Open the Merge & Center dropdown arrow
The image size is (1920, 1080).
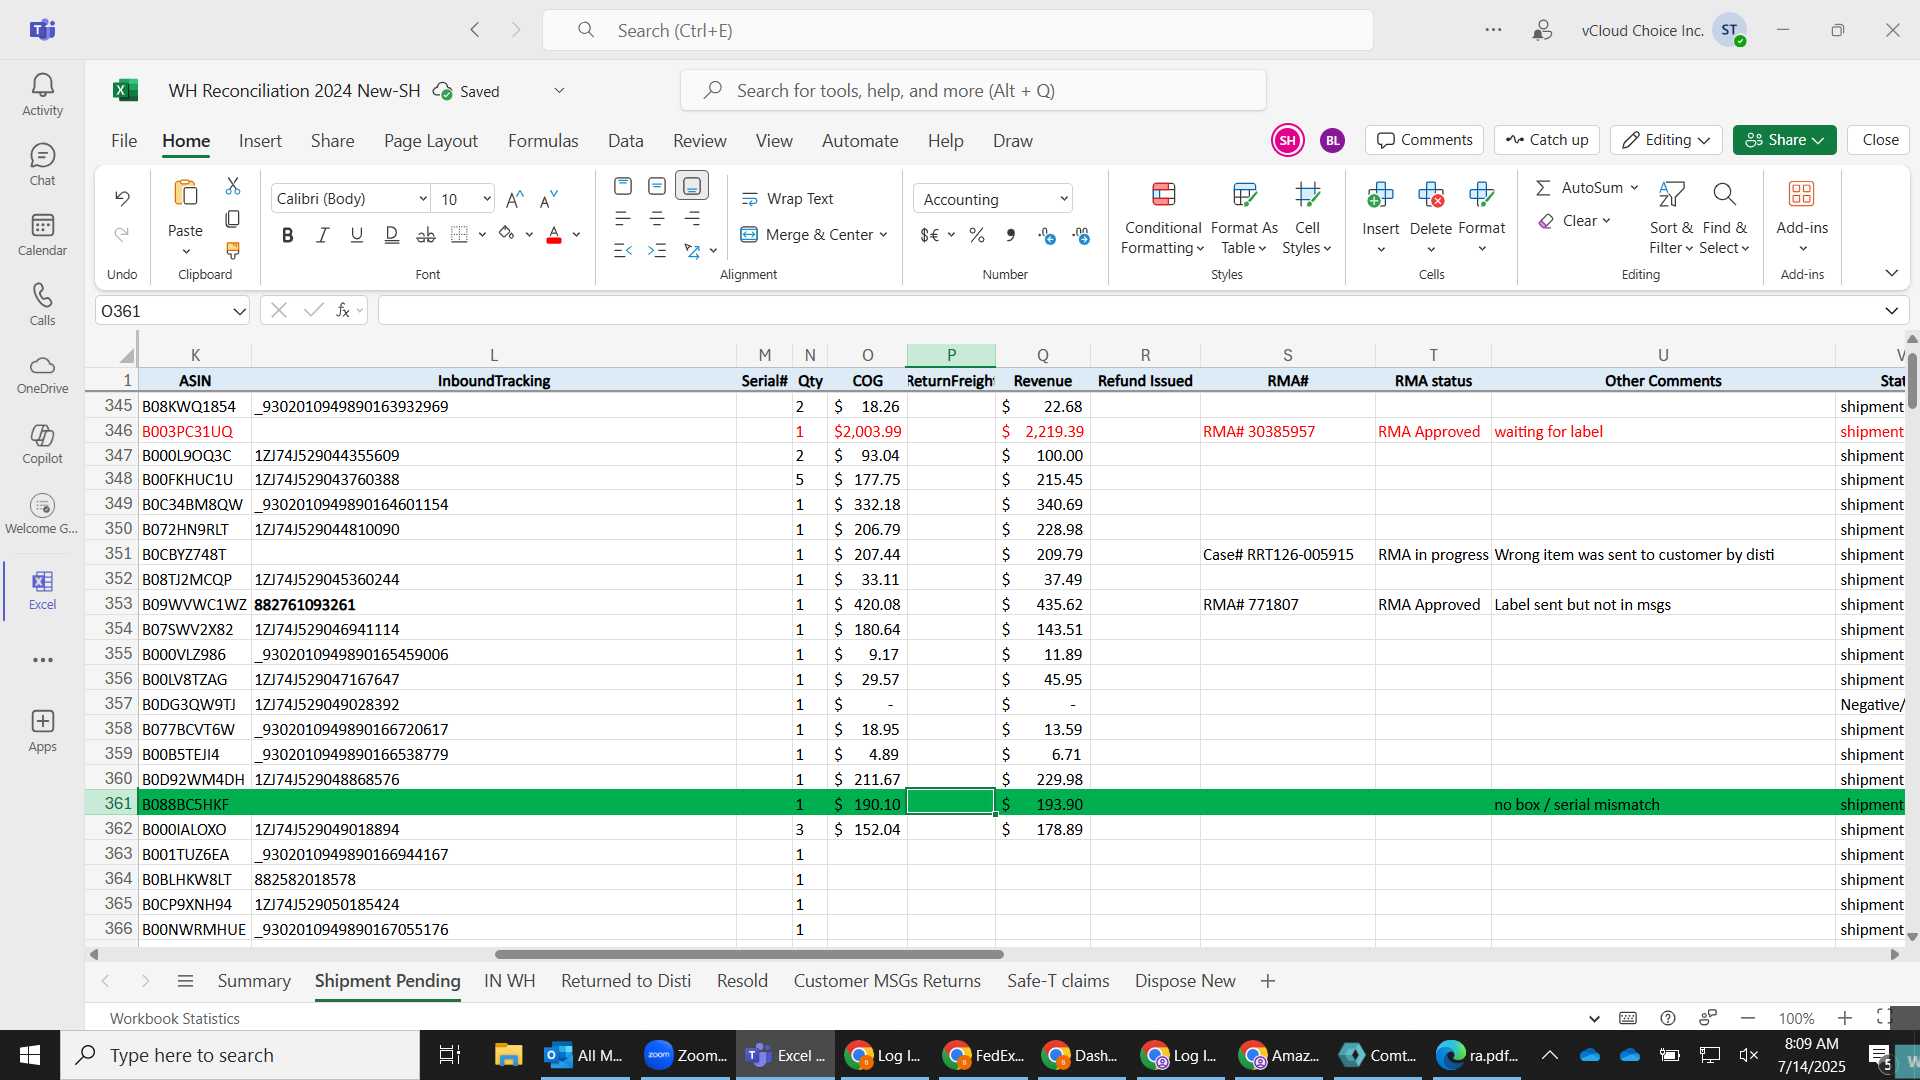click(x=883, y=235)
